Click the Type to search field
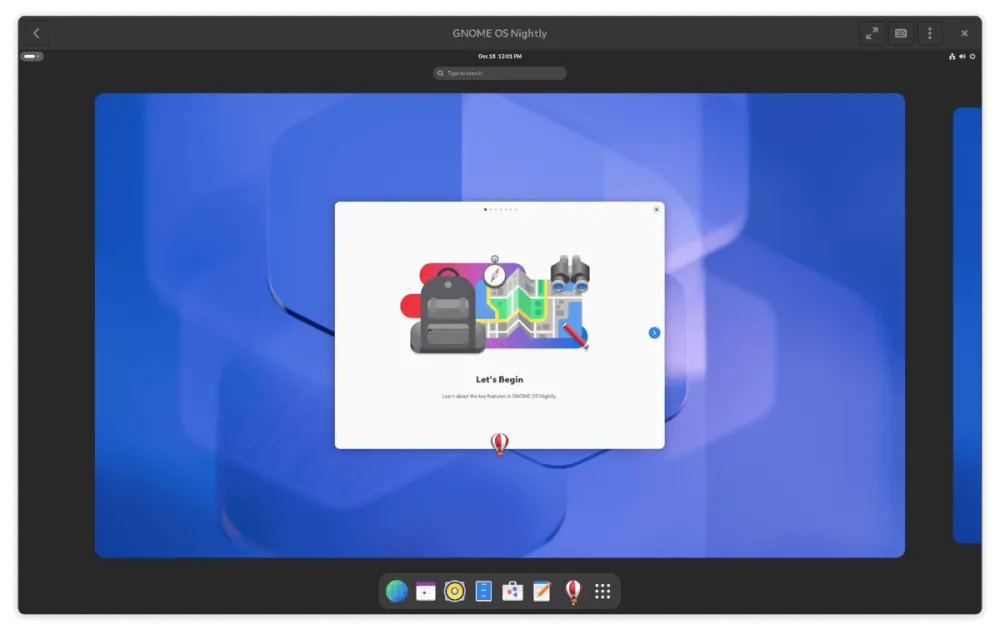1000x634 pixels. click(x=500, y=72)
